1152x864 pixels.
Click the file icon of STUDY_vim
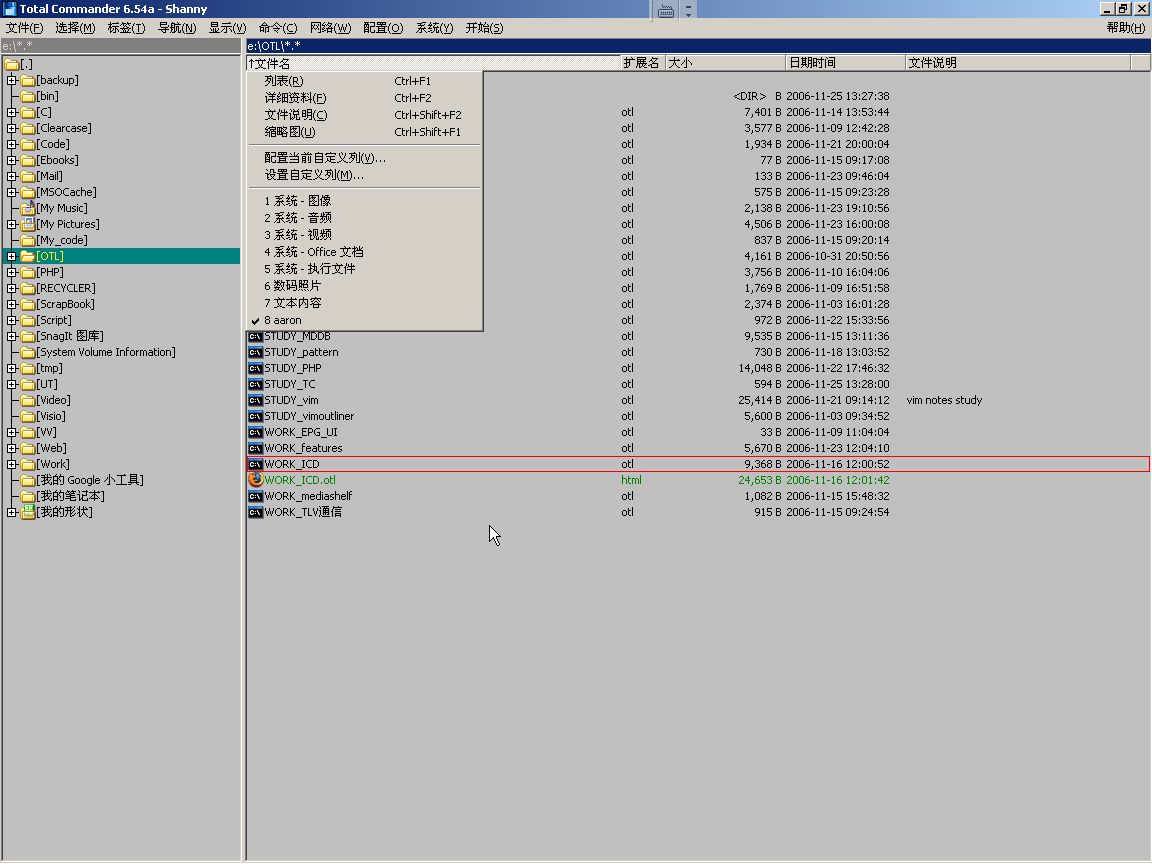[255, 400]
